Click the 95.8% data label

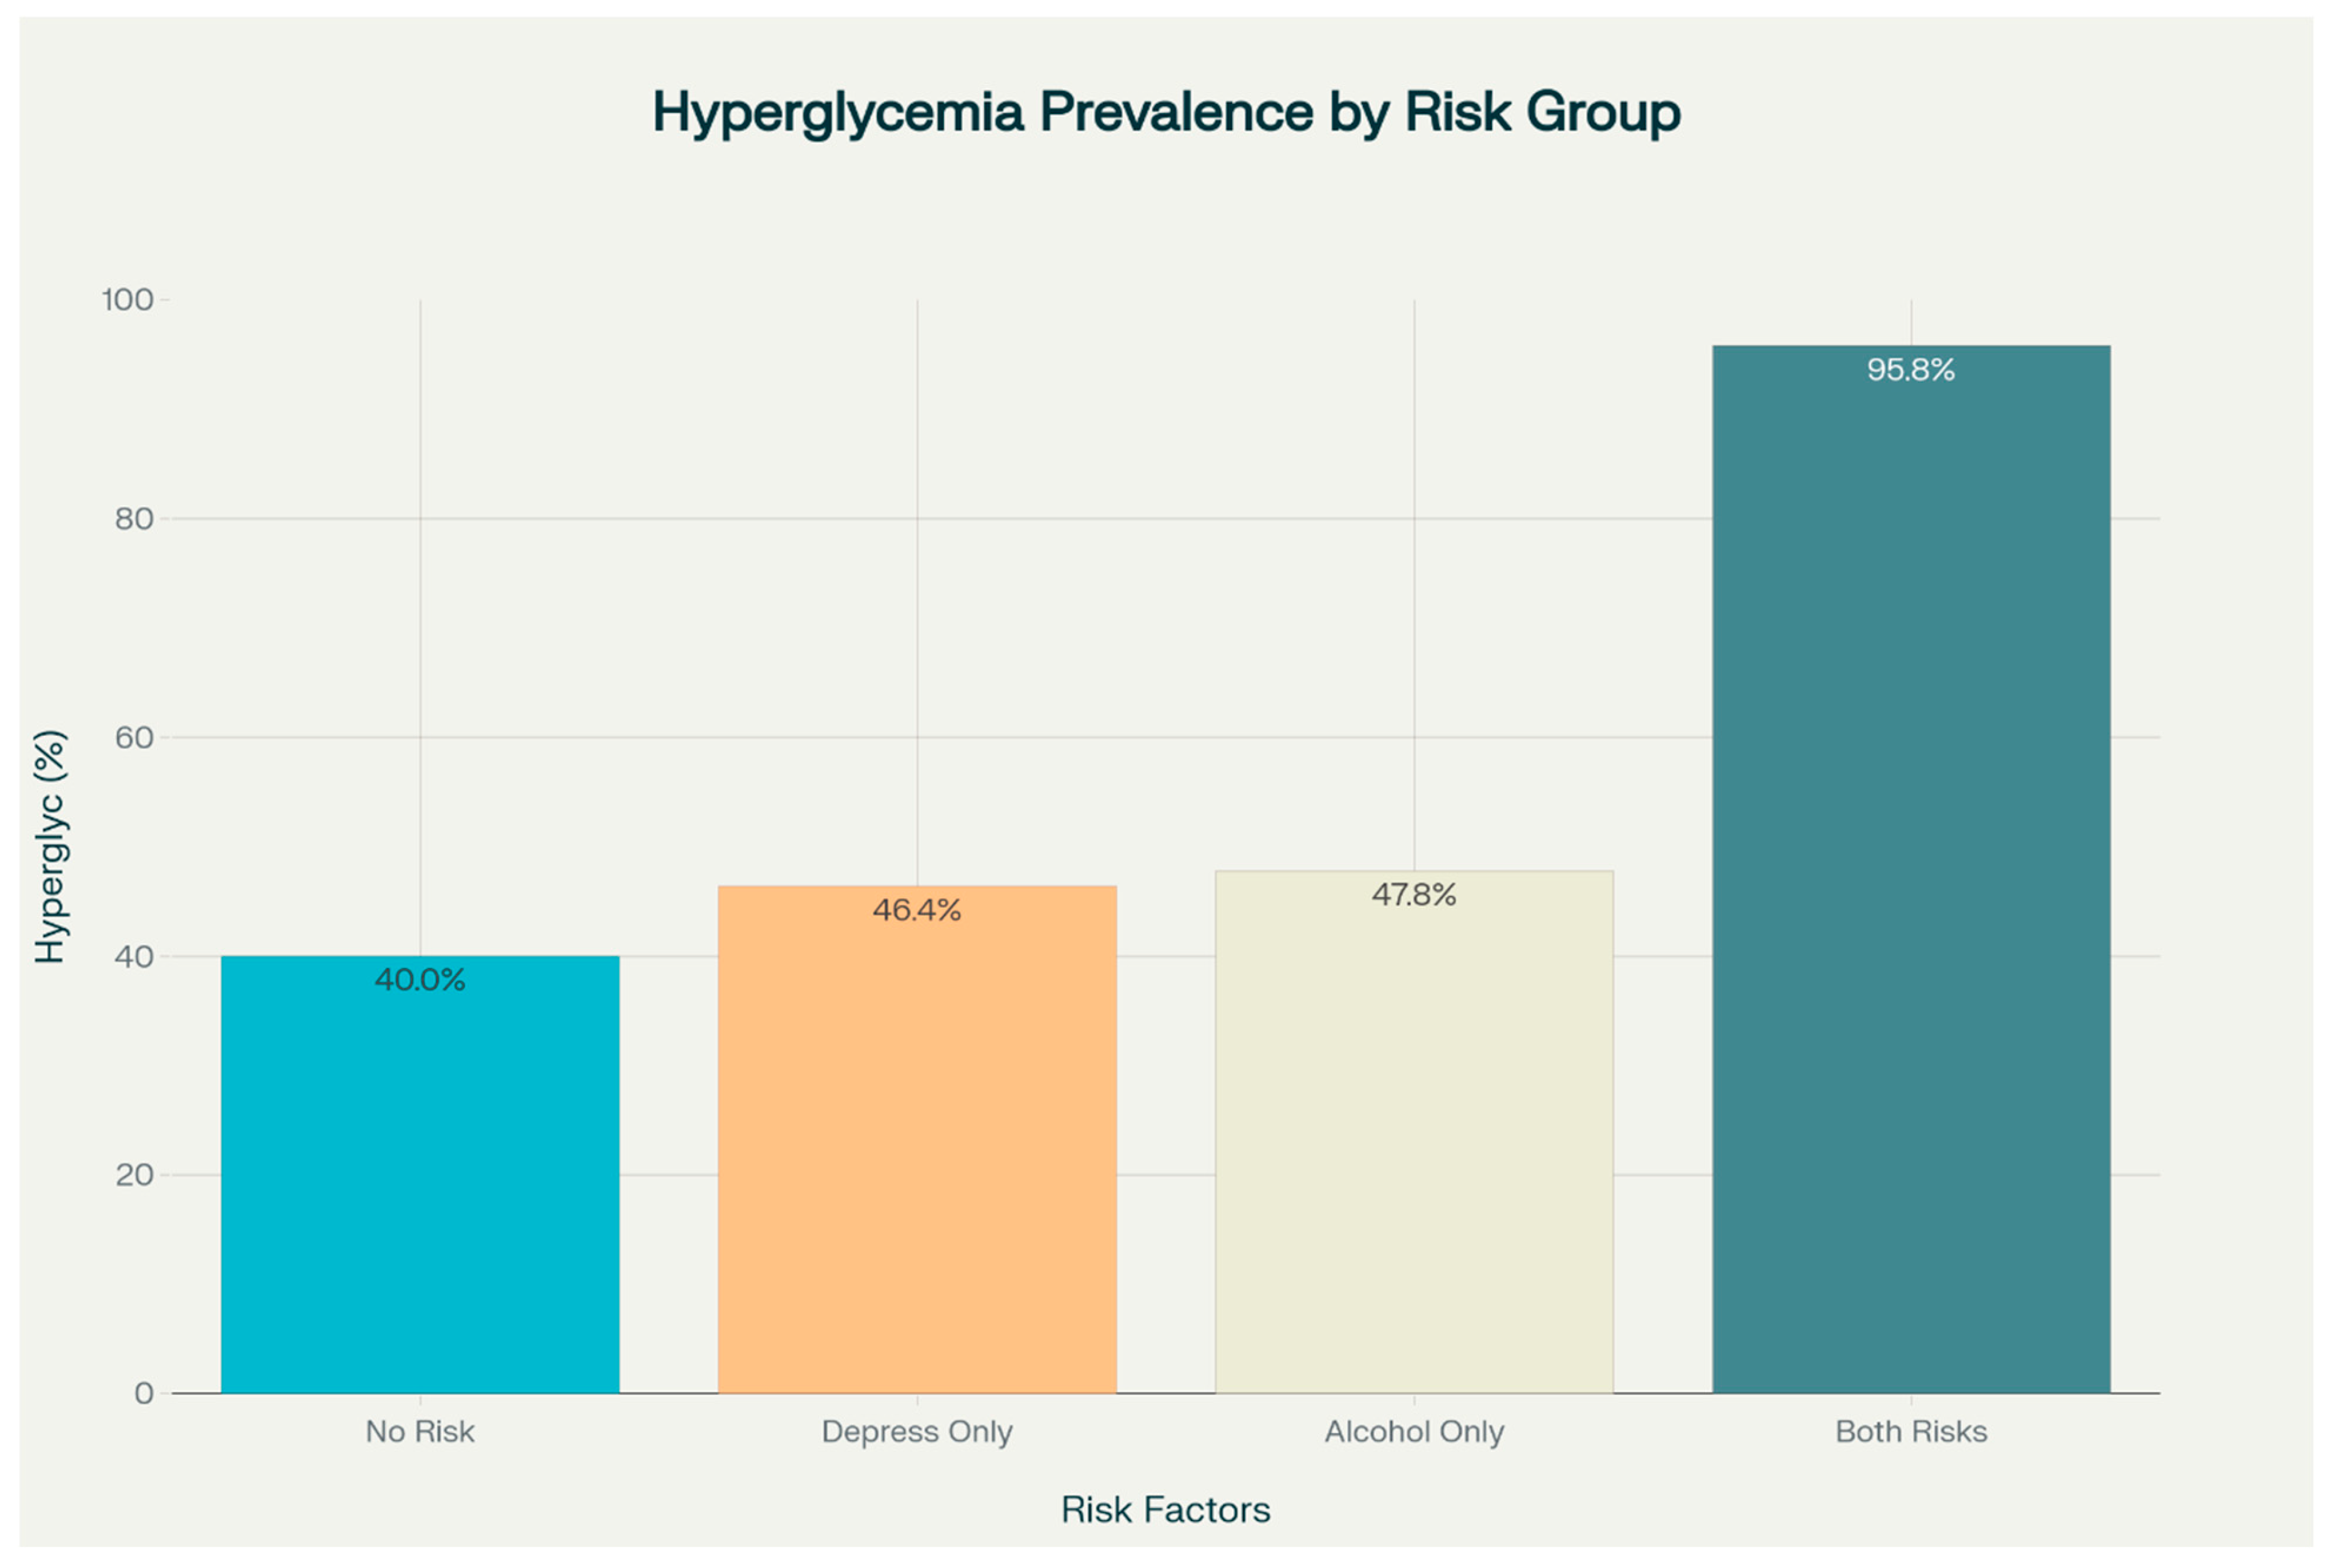tap(1910, 370)
